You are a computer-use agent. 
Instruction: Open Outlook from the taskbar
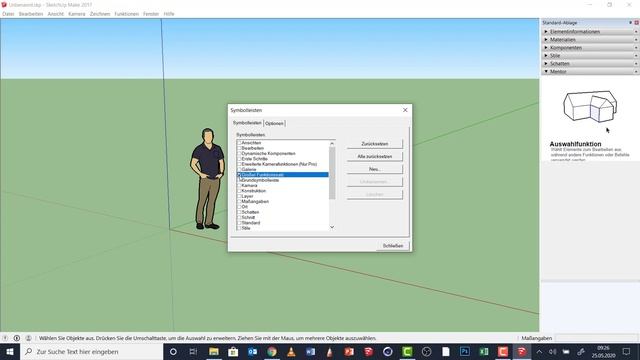(x=252, y=351)
